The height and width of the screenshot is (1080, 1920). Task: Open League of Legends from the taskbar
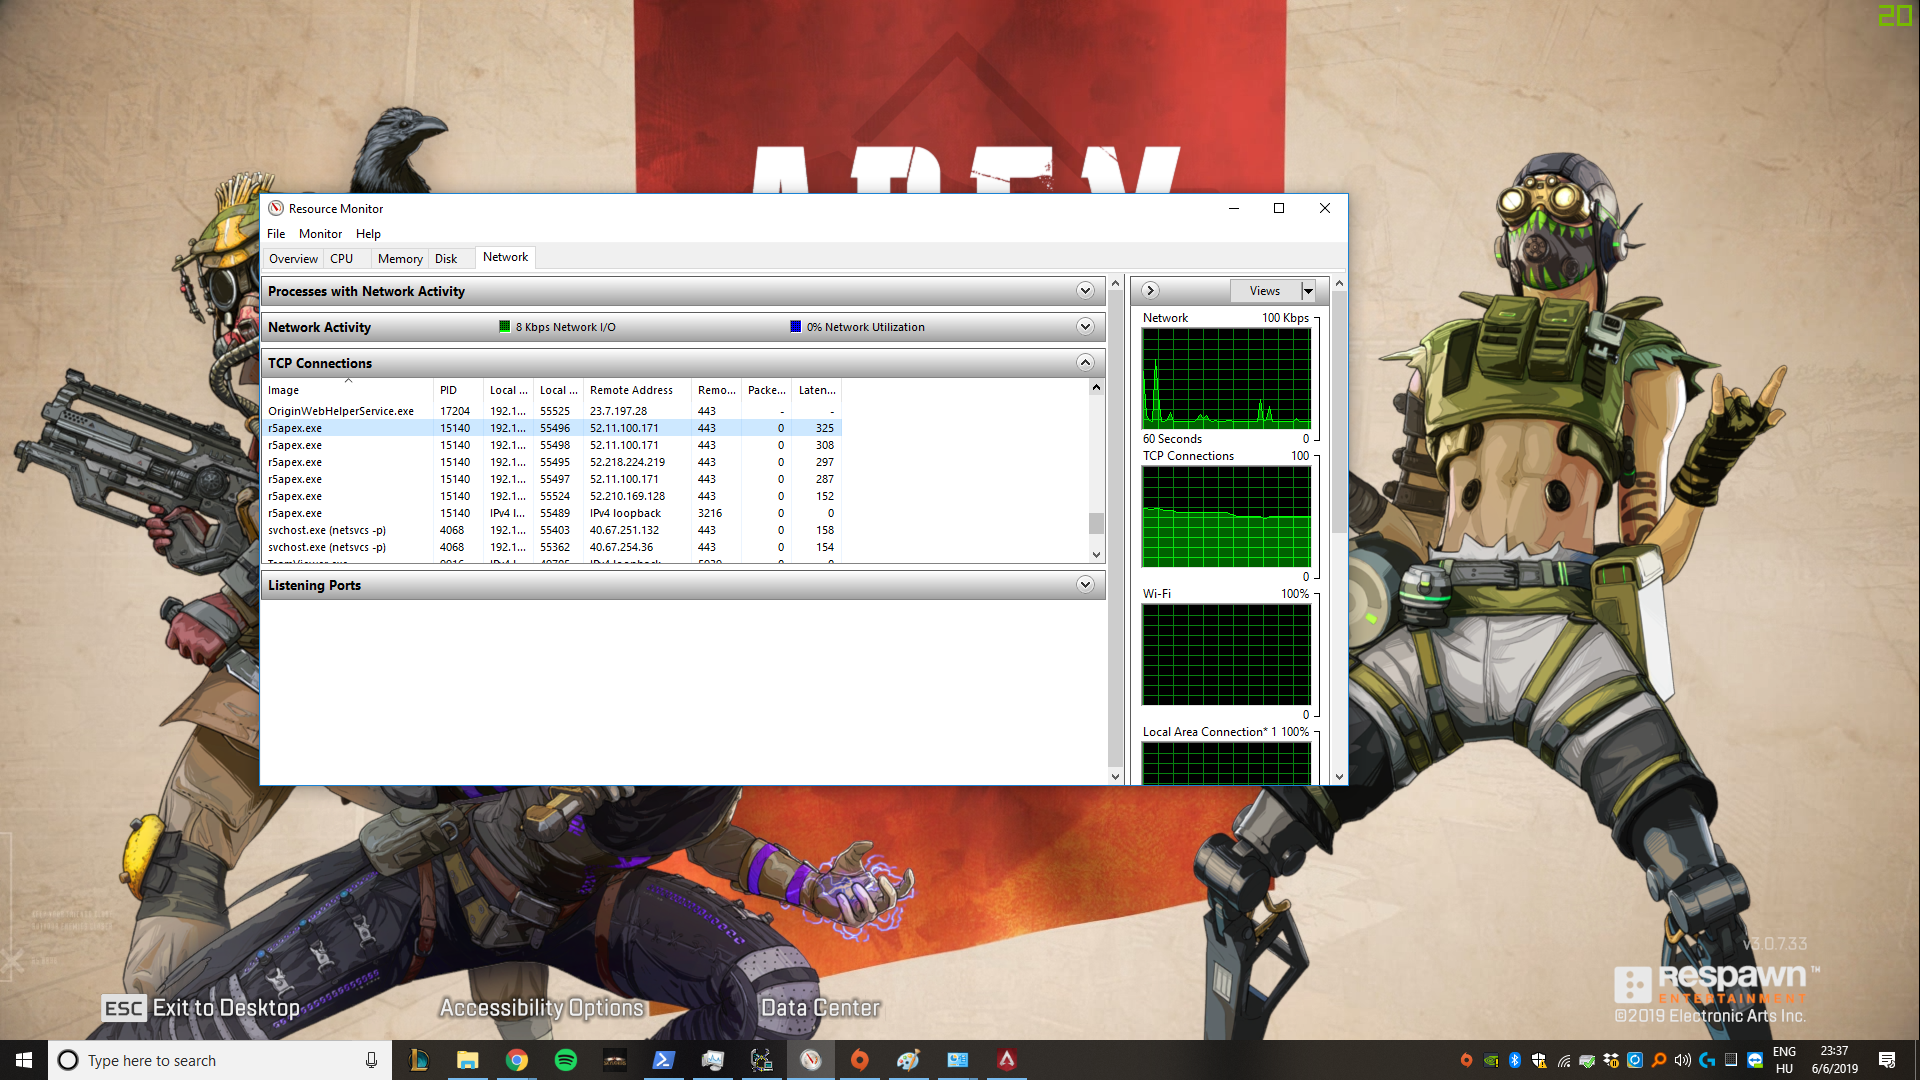(x=419, y=1060)
